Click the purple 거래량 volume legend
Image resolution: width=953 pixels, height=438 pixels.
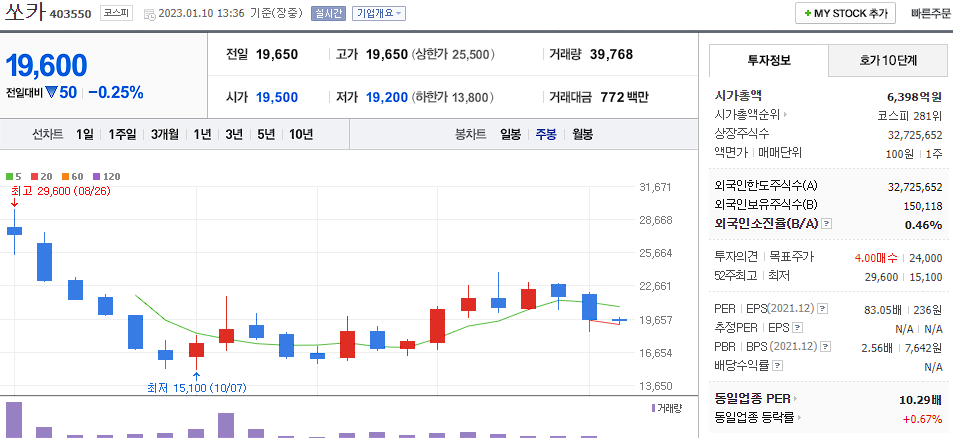666,408
